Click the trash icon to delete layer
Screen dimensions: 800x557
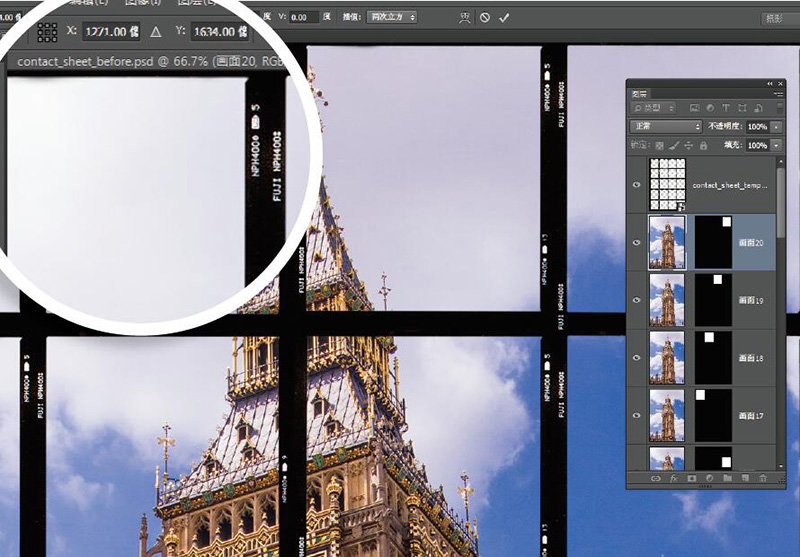tap(763, 480)
